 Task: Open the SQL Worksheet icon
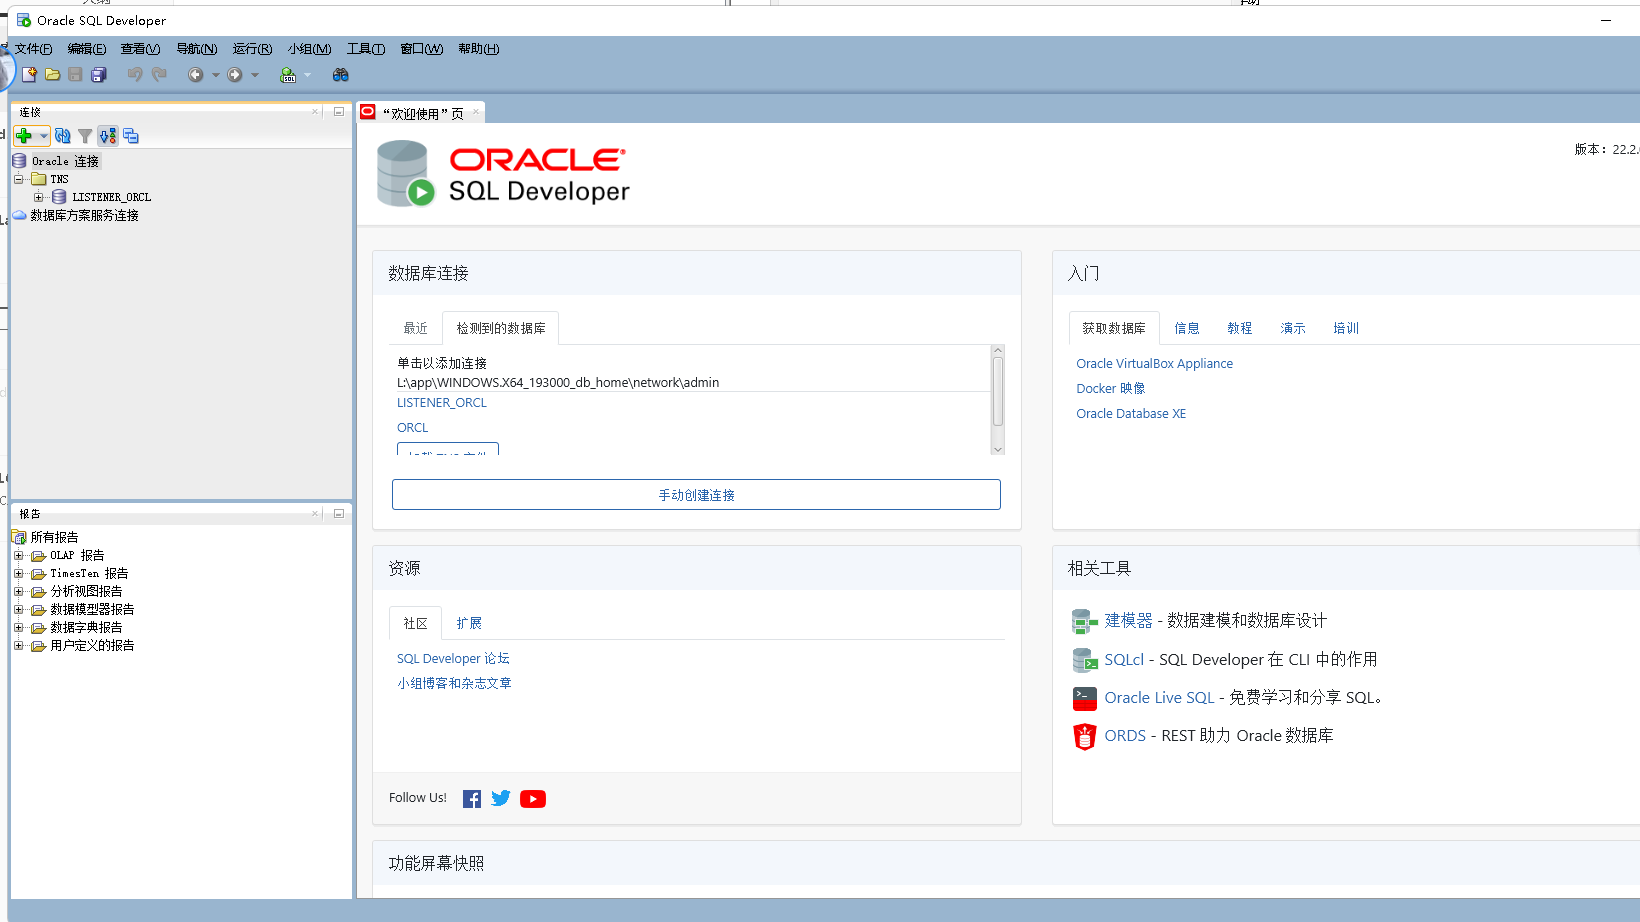(288, 75)
